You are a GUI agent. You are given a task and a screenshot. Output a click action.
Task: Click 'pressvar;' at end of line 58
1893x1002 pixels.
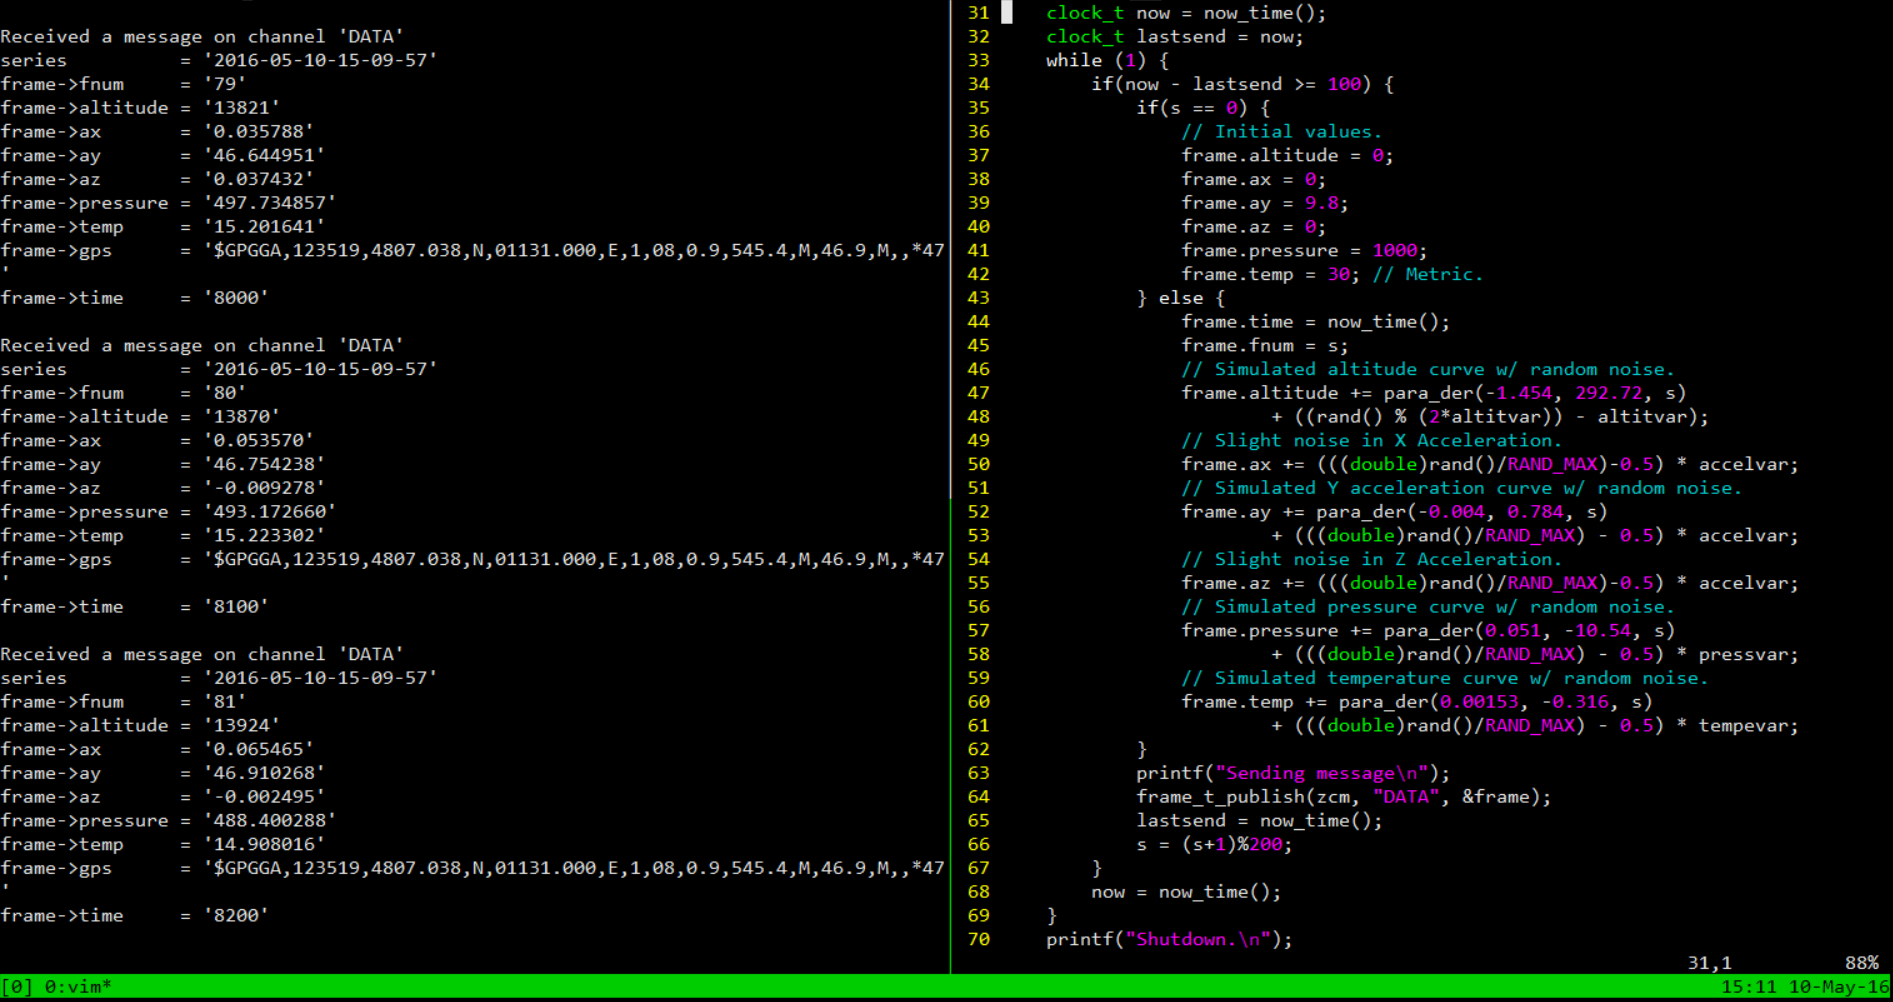click(1748, 655)
